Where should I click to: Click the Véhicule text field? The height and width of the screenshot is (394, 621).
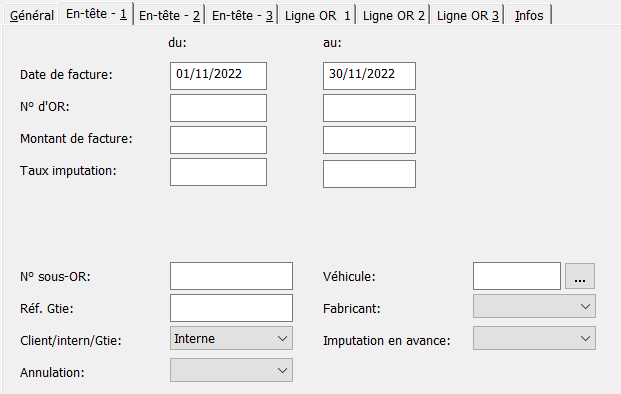click(517, 276)
